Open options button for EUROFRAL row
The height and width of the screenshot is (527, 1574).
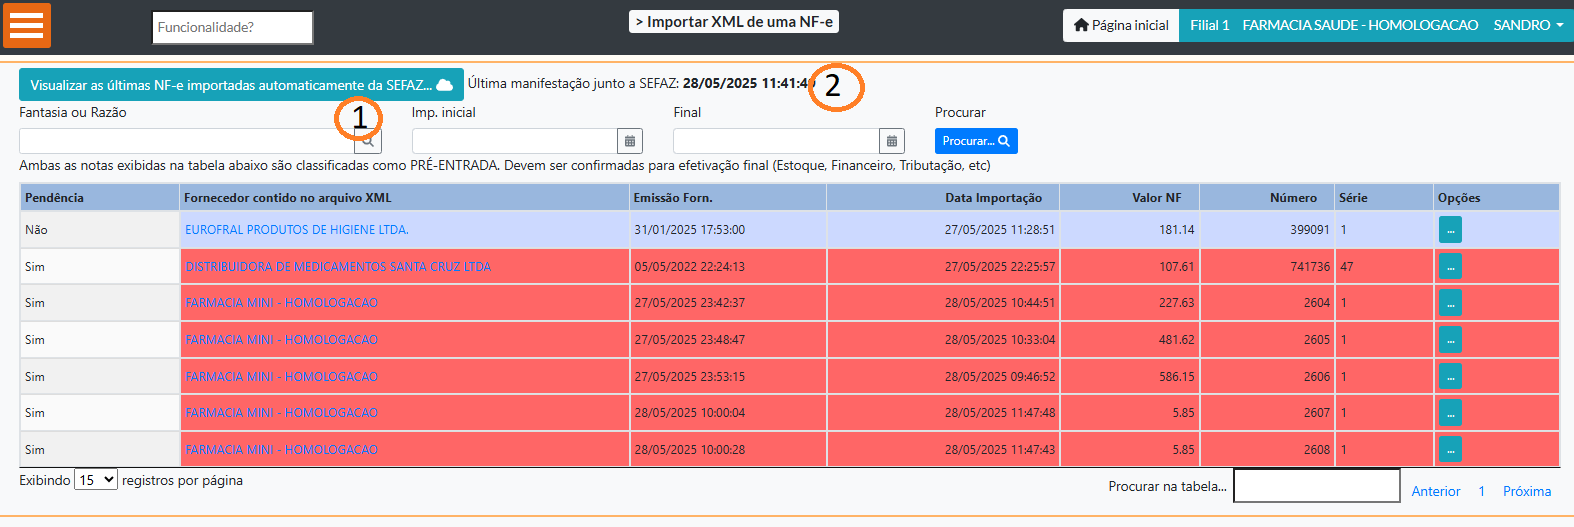(1449, 230)
